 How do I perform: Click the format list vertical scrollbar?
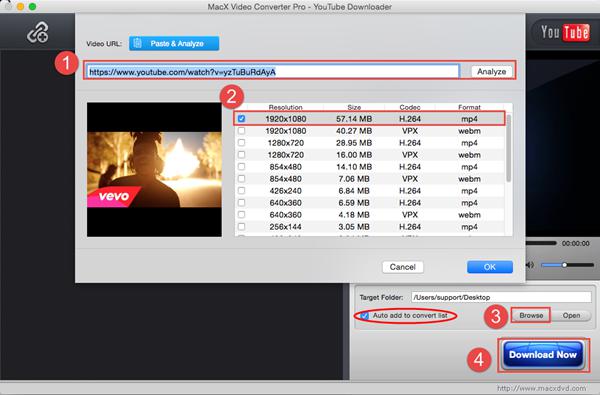(x=509, y=148)
